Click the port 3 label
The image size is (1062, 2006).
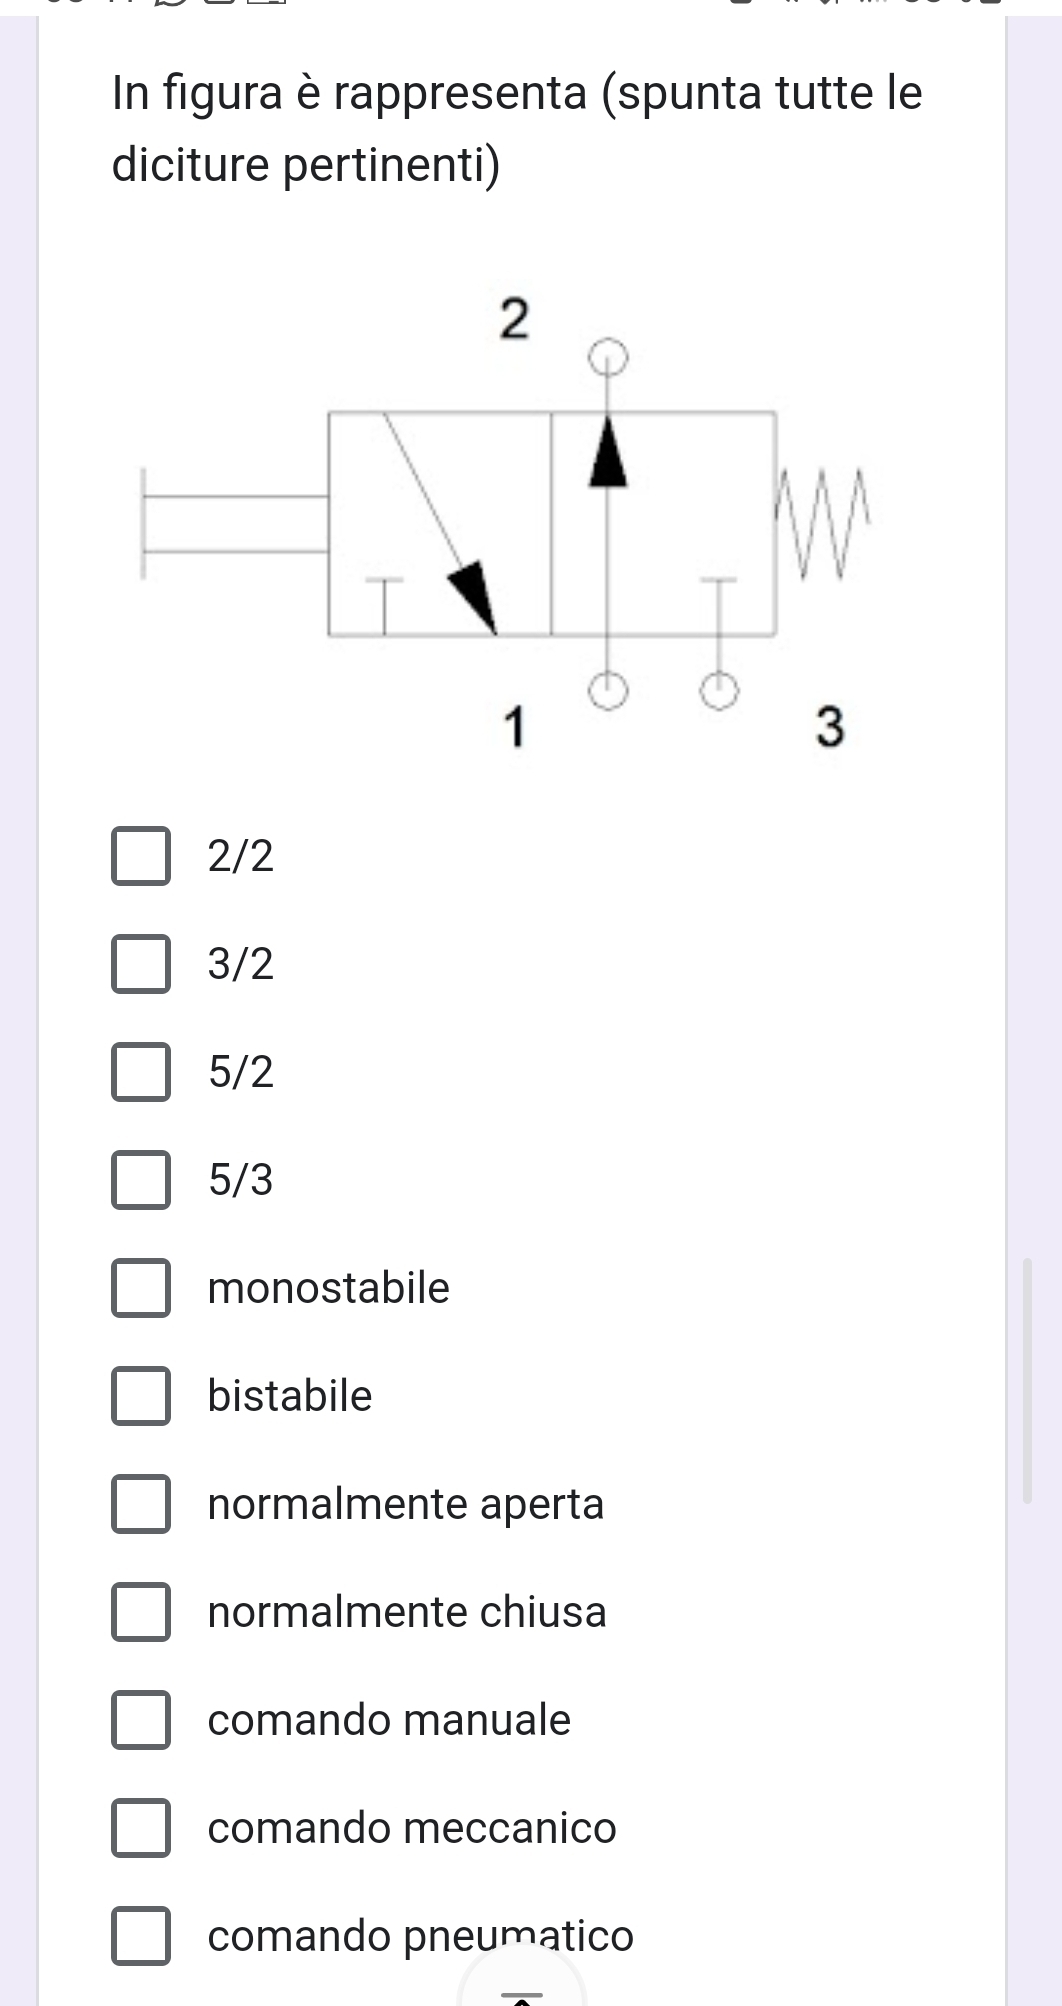point(830,727)
